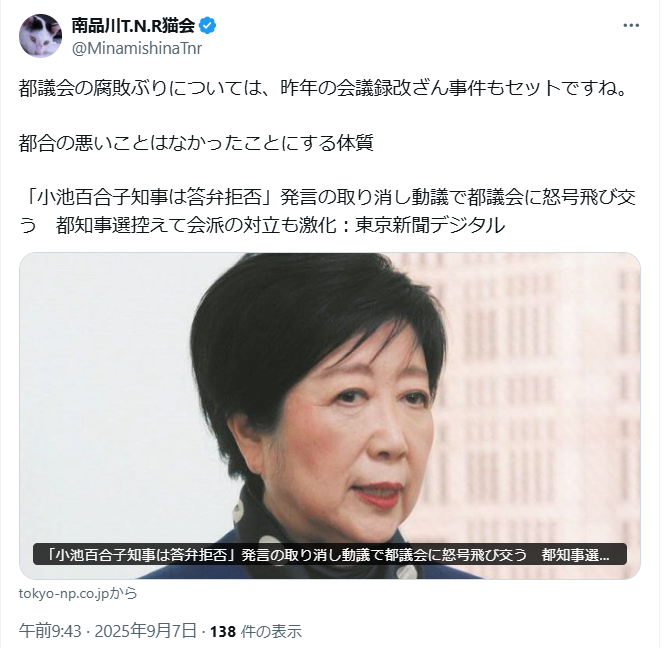The width and height of the screenshot is (667, 648).
Task: Click the 都知事選控えて会派の対立も激化 text line
Action: (x=200, y=225)
